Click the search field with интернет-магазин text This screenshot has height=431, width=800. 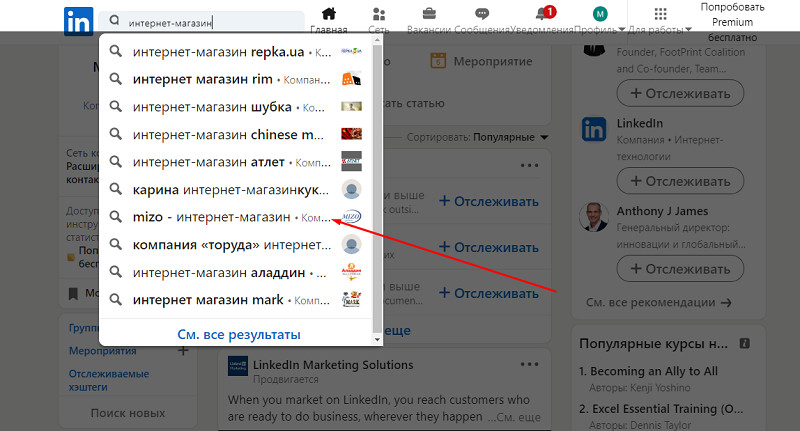[x=202, y=22]
